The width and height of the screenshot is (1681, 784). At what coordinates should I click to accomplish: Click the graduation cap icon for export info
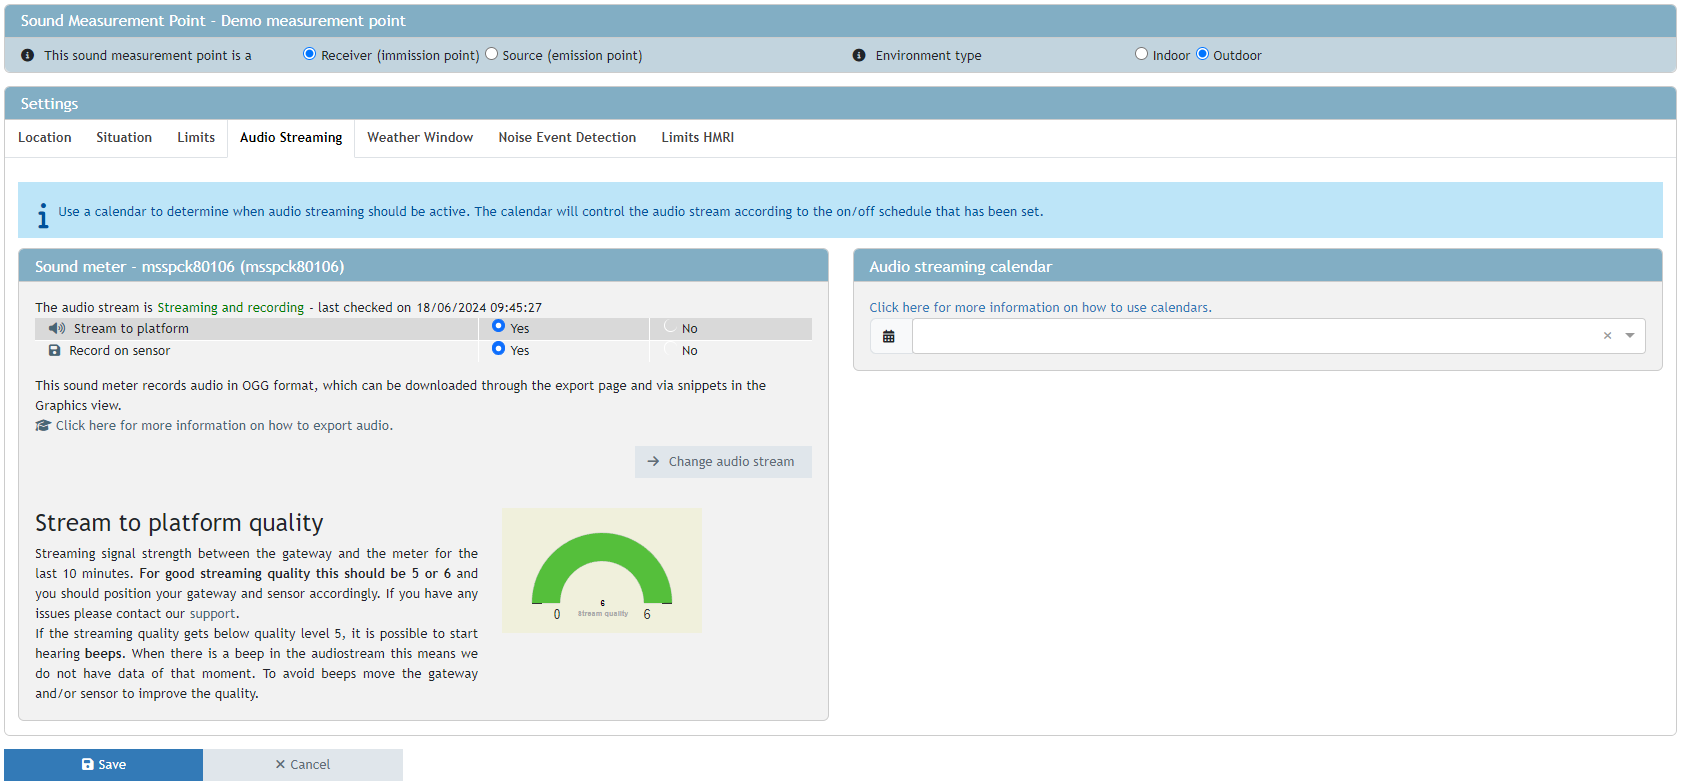[43, 426]
